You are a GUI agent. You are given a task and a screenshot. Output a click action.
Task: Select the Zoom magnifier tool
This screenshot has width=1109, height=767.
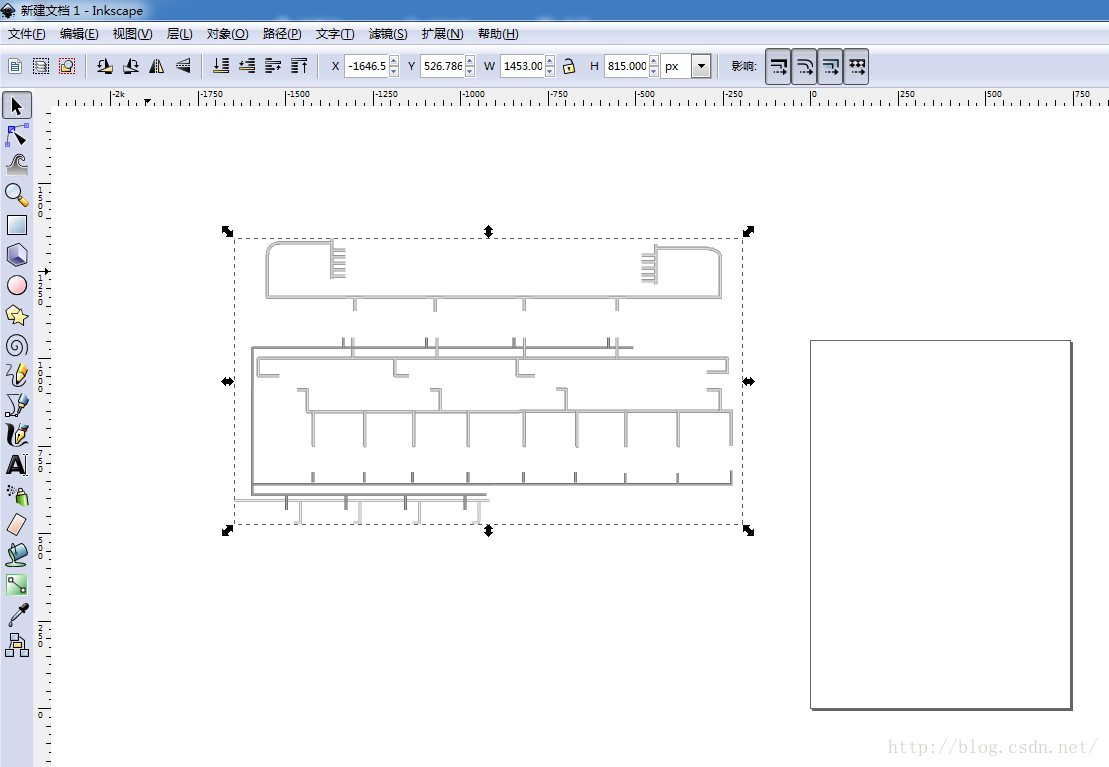17,195
